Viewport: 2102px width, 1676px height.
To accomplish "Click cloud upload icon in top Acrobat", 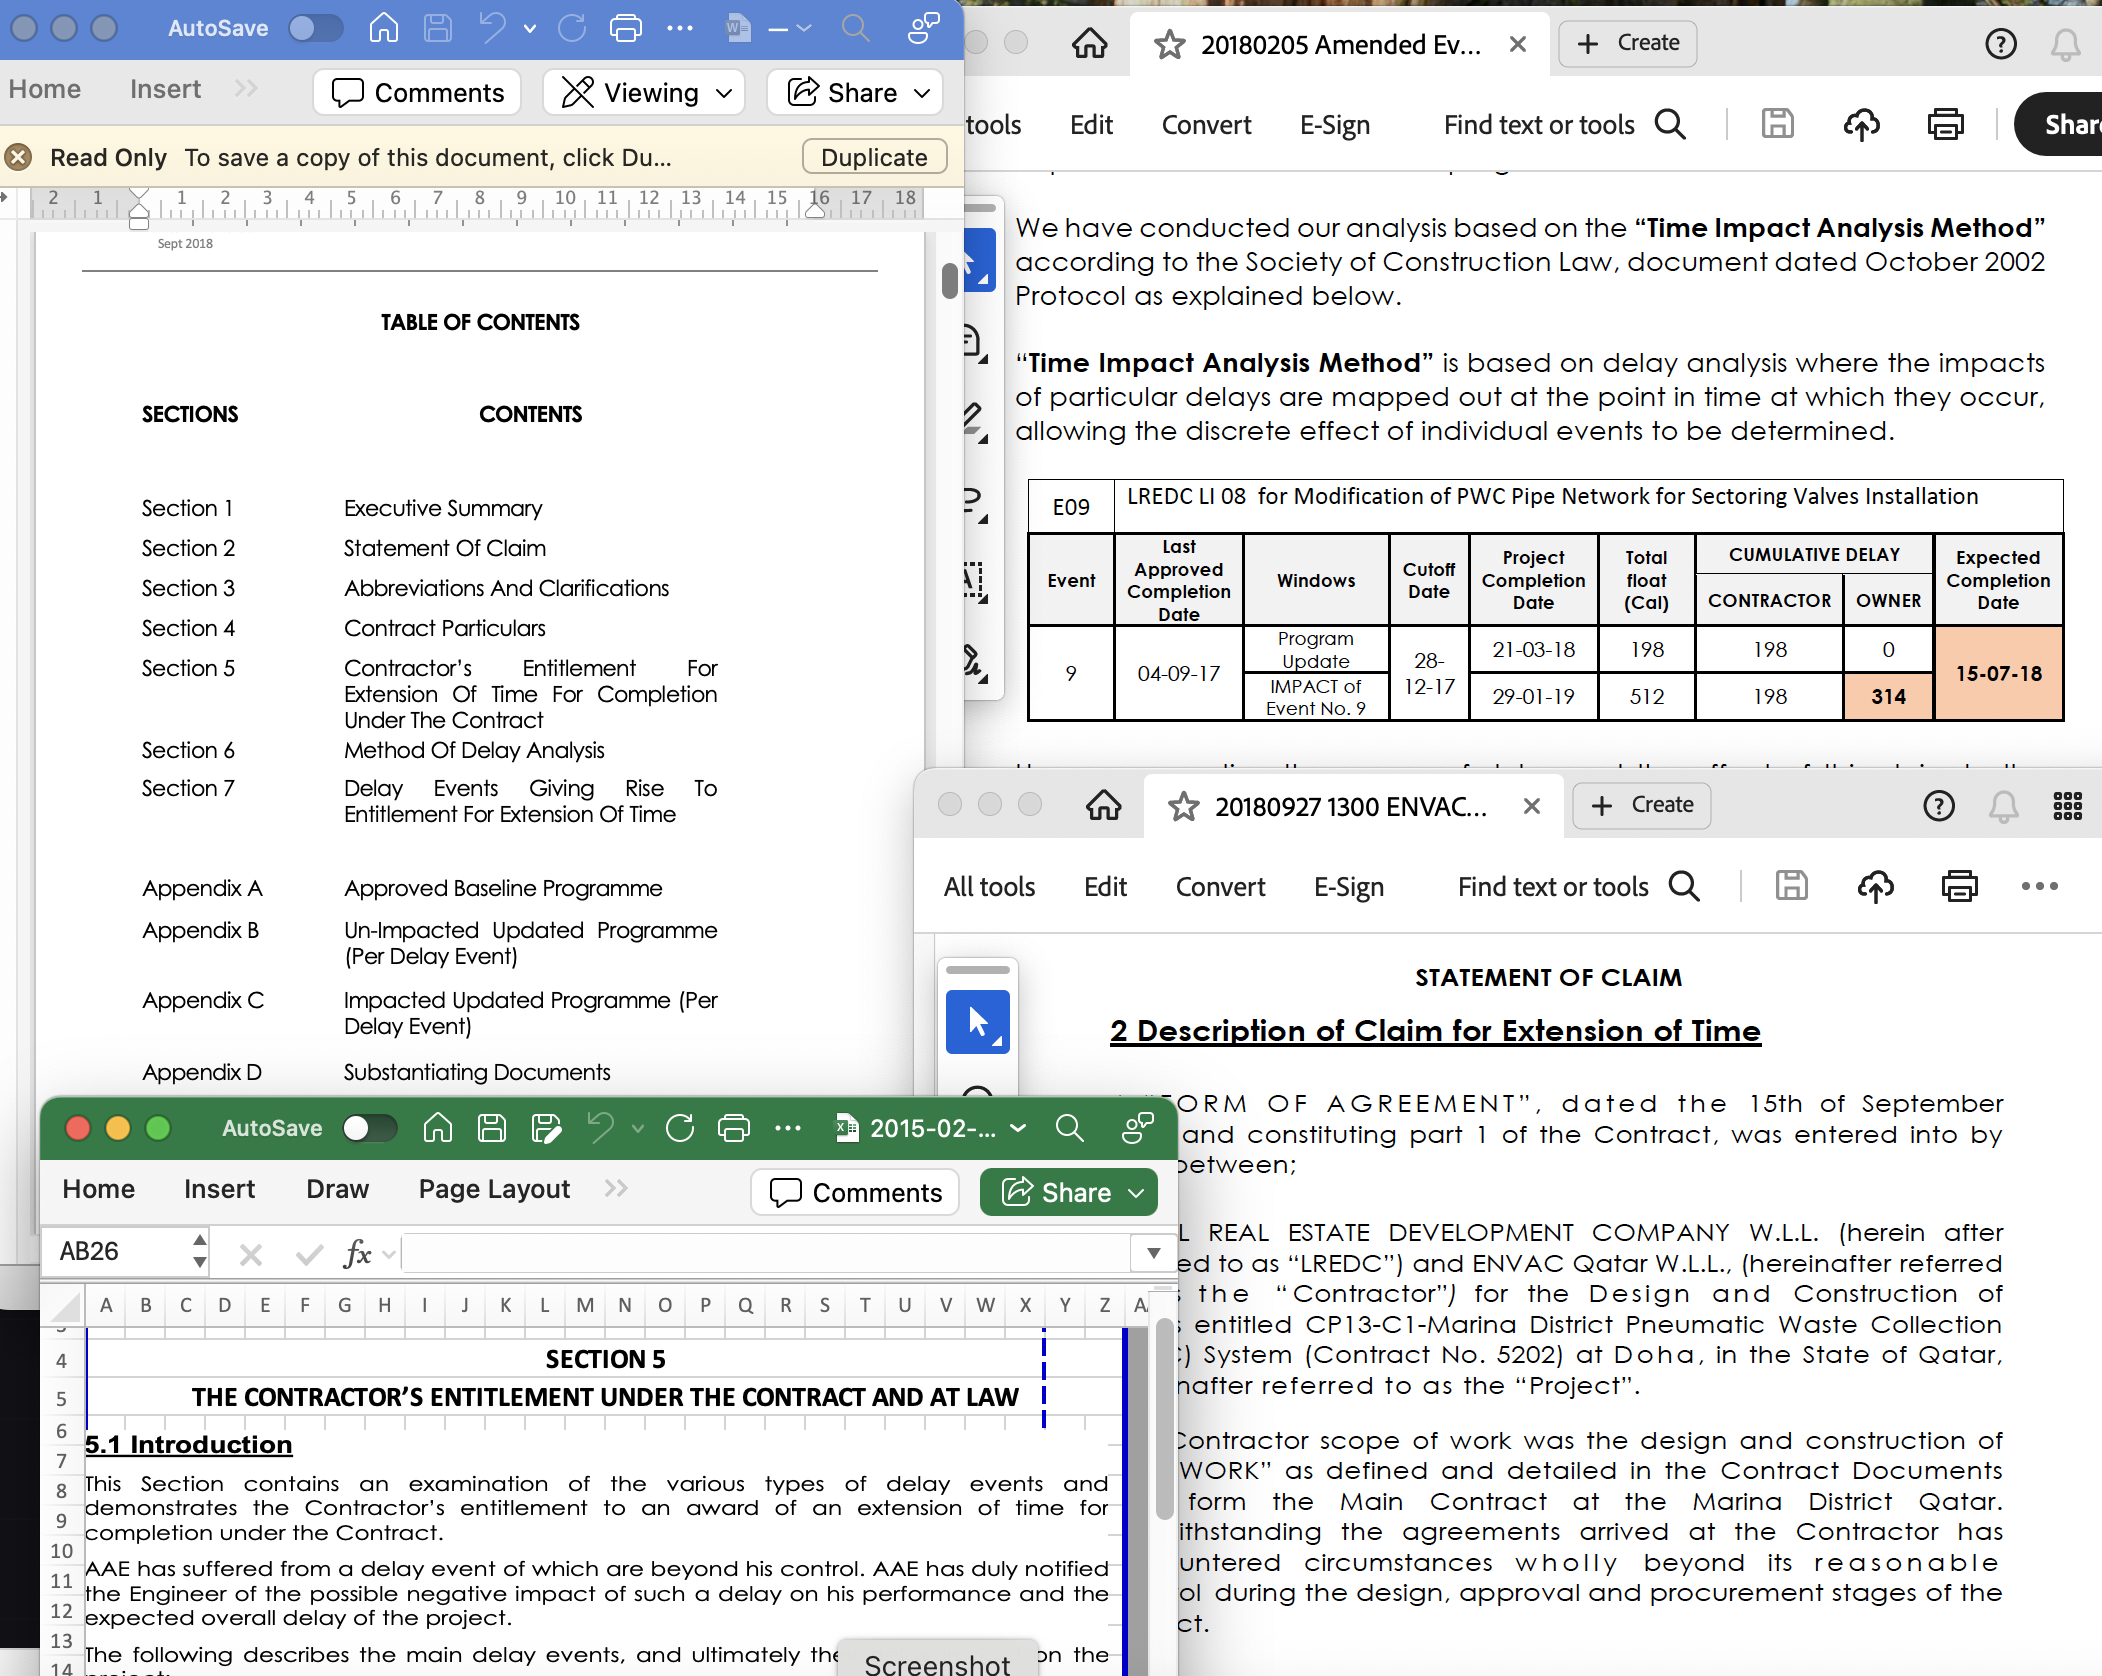I will point(1862,125).
